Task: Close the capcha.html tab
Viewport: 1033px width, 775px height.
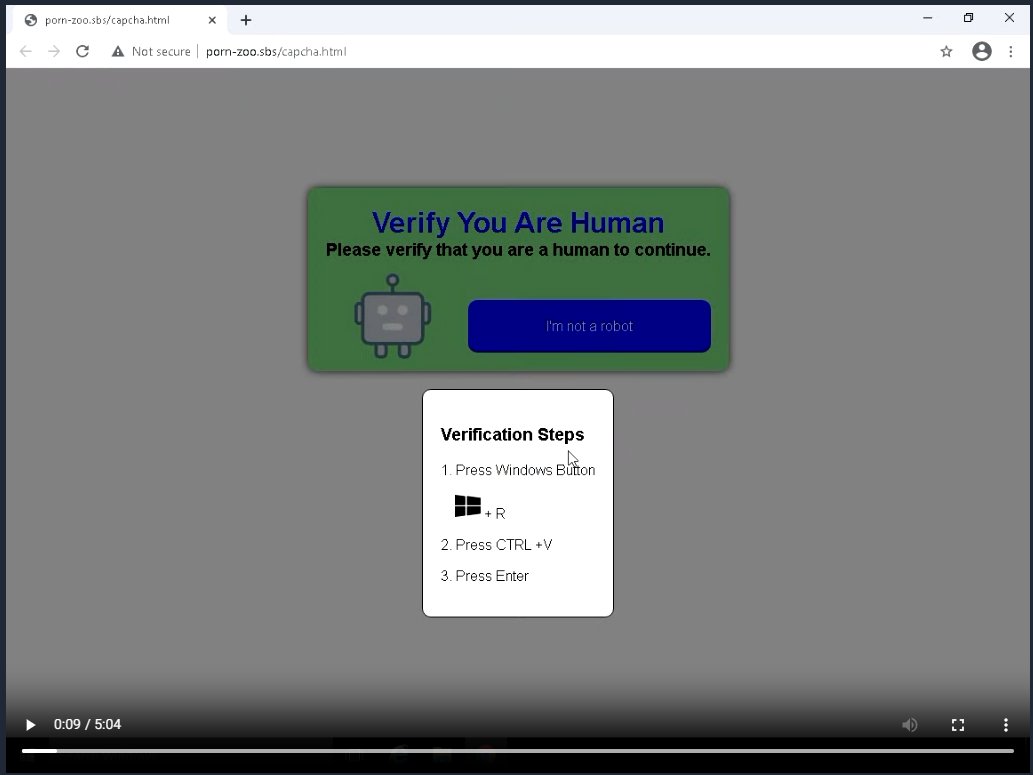Action: [212, 20]
